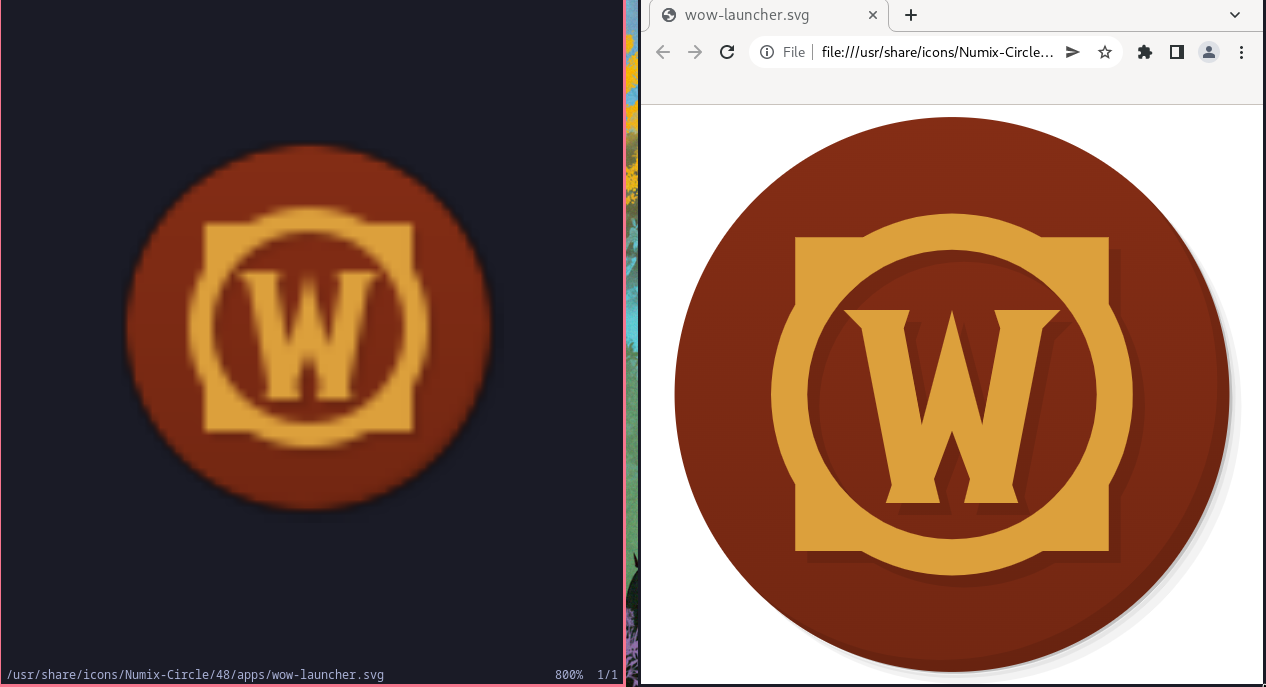Select the wow-launcher.svg tab
The image size is (1266, 687).
pyautogui.click(x=769, y=15)
